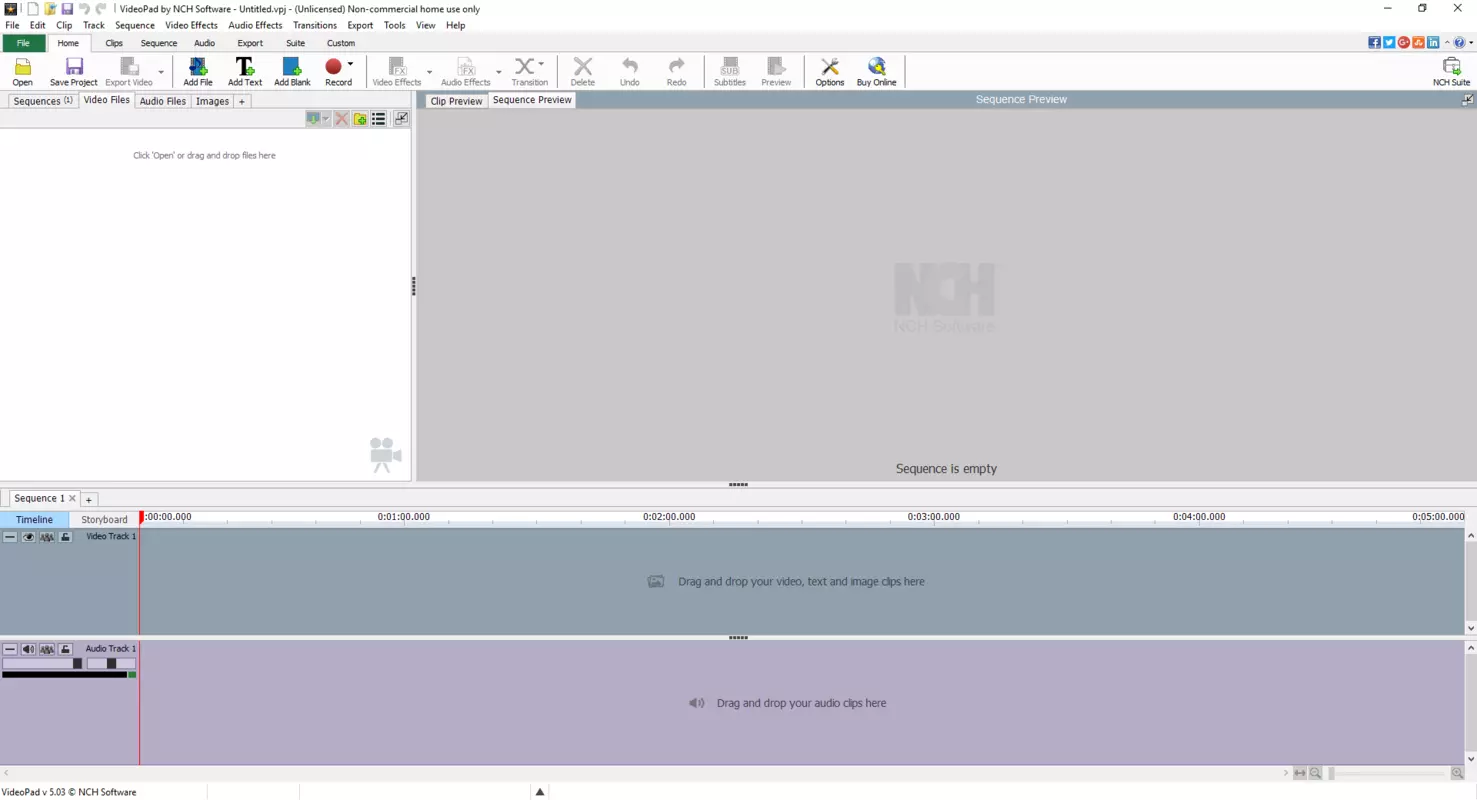Switch to Clip Preview
Image resolution: width=1477 pixels, height=800 pixels.
click(x=456, y=101)
